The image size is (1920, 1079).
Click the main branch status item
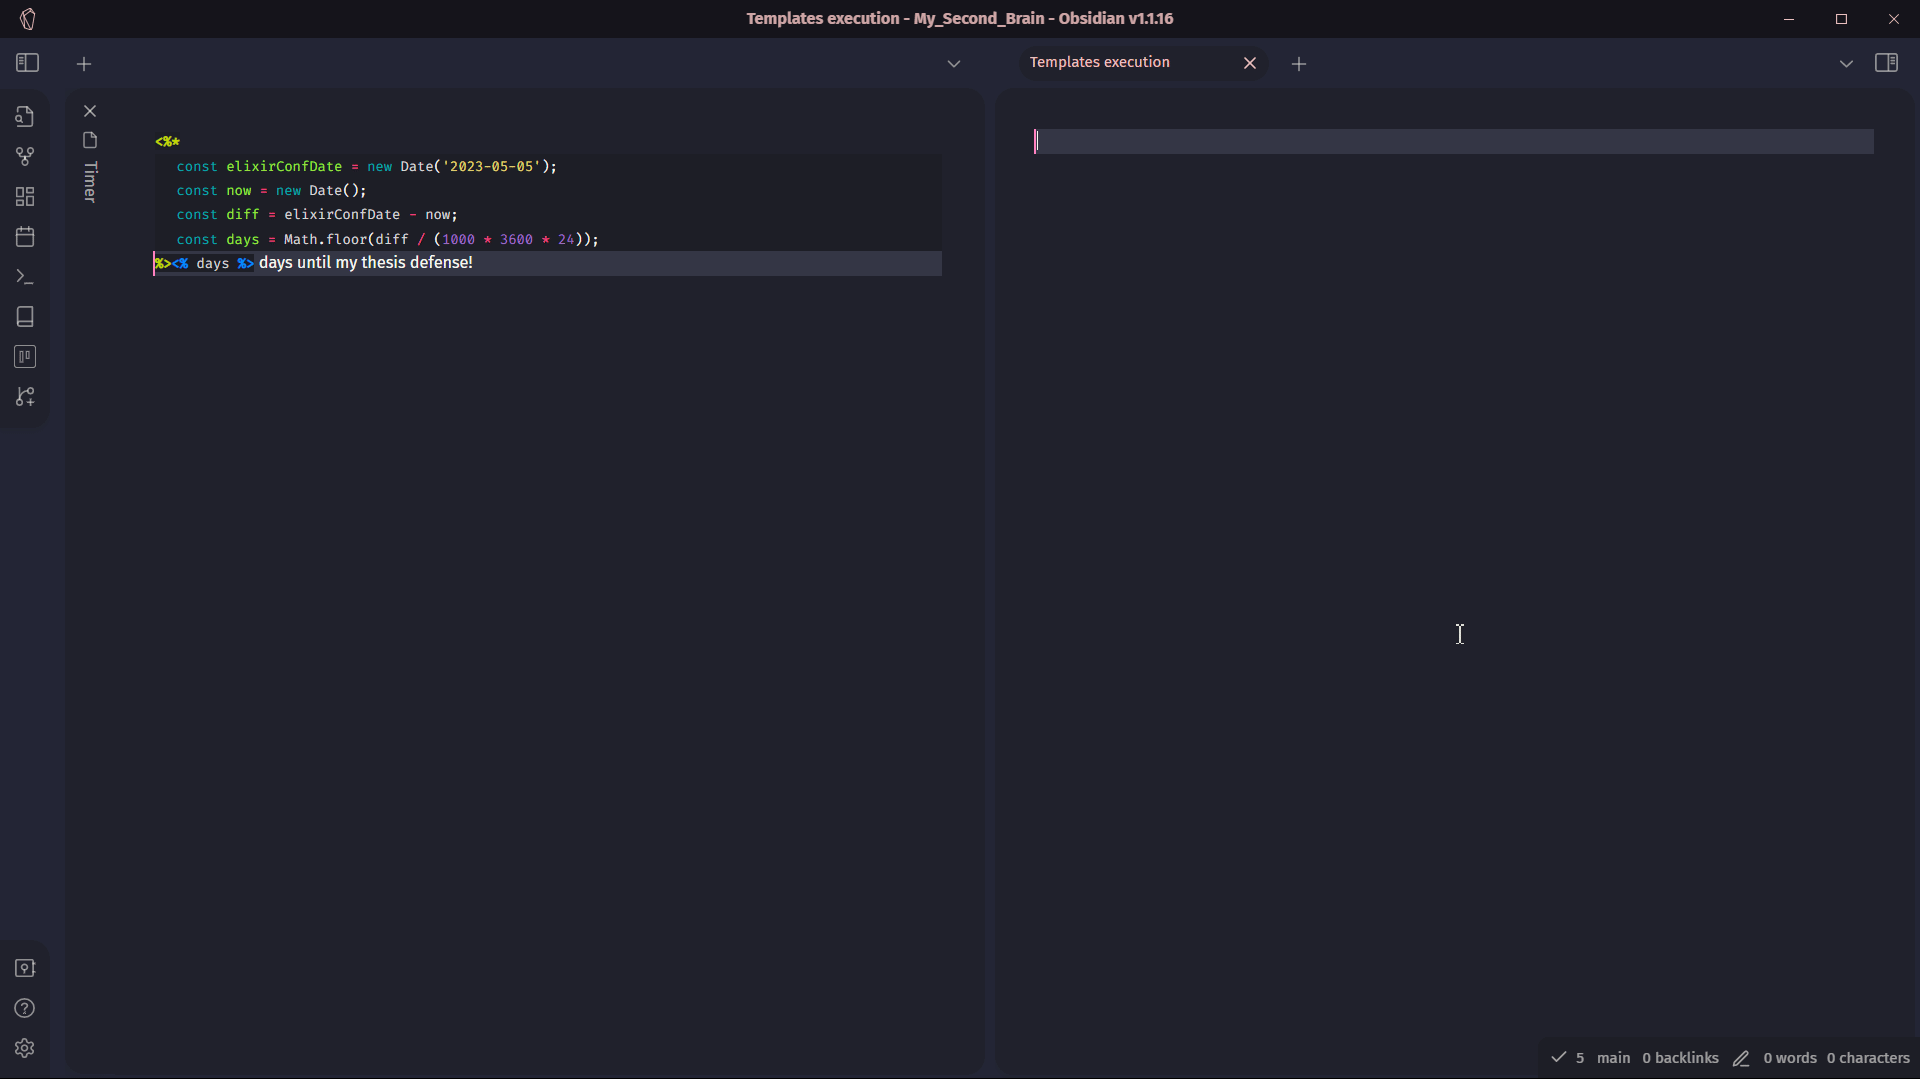pos(1613,1058)
